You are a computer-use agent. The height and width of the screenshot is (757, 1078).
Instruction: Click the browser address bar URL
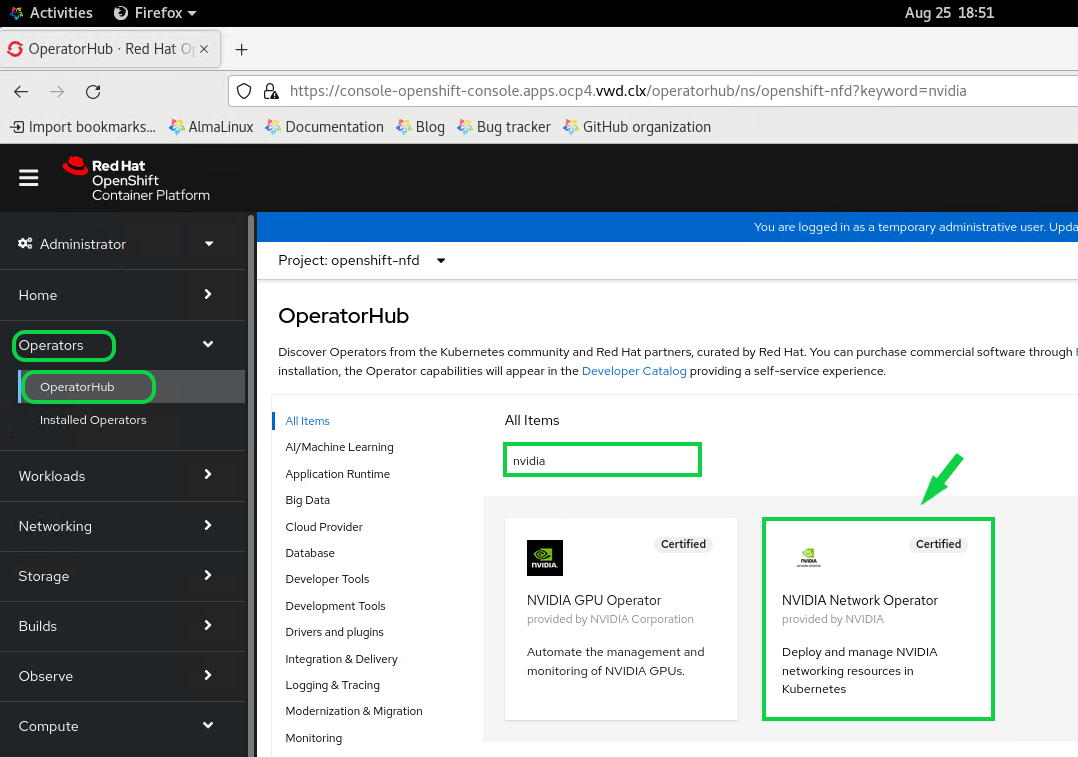tap(628, 91)
